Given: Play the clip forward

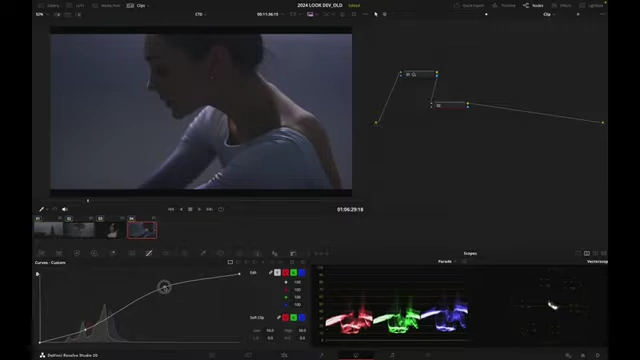Looking at the screenshot, I should (200, 209).
